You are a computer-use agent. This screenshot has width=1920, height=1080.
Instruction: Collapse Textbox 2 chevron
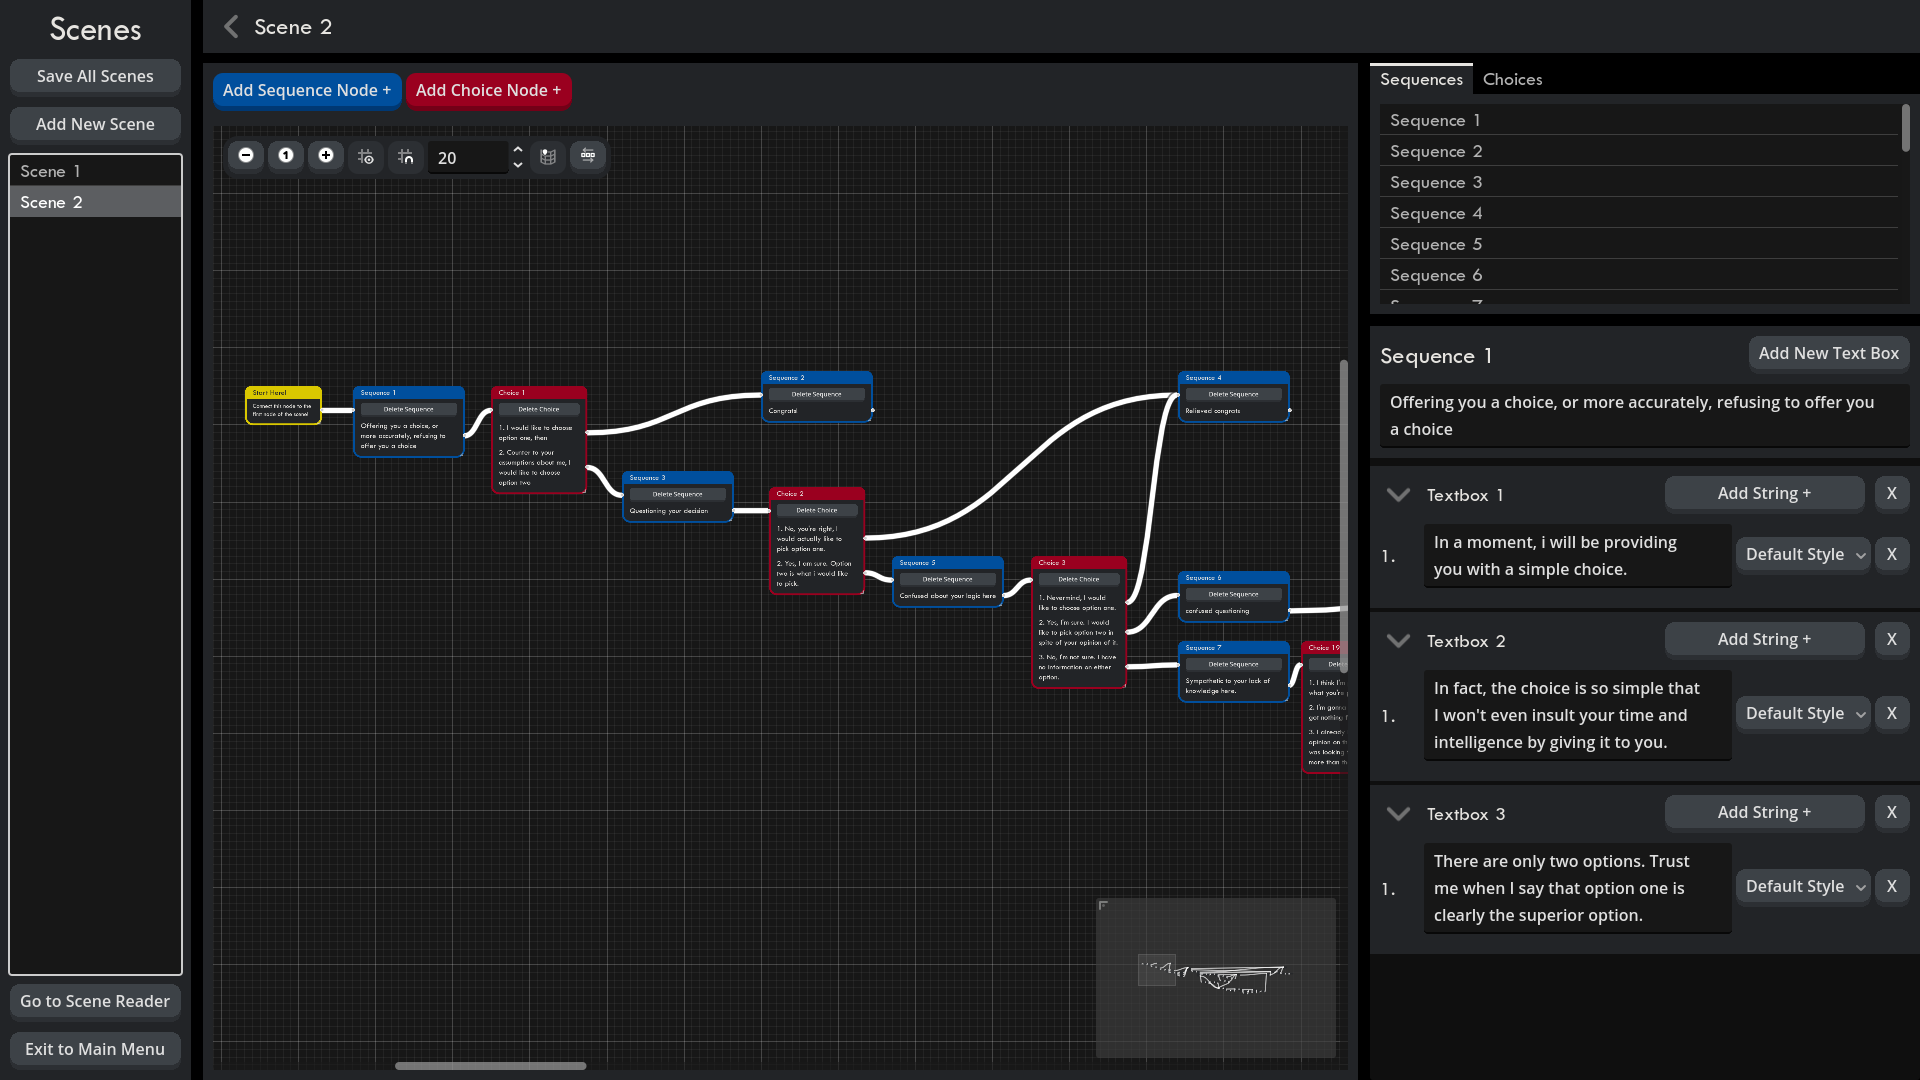pyautogui.click(x=1398, y=641)
